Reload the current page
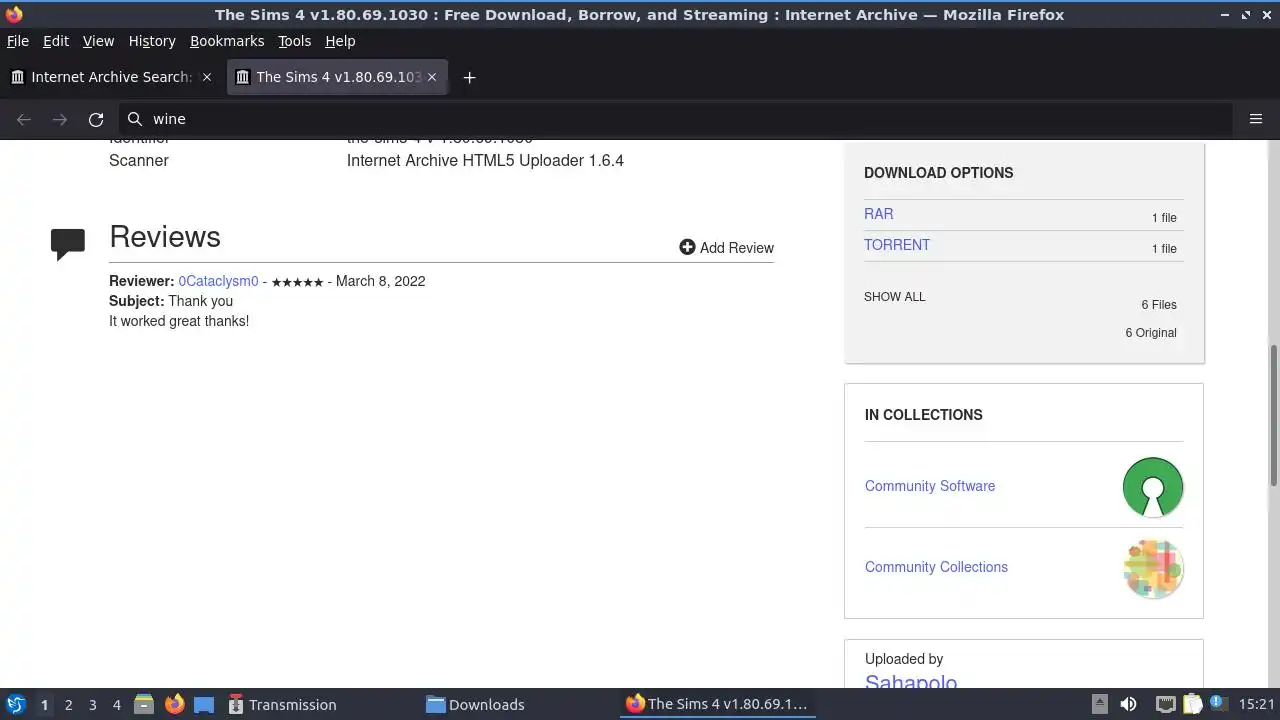This screenshot has height=720, width=1280. (96, 119)
